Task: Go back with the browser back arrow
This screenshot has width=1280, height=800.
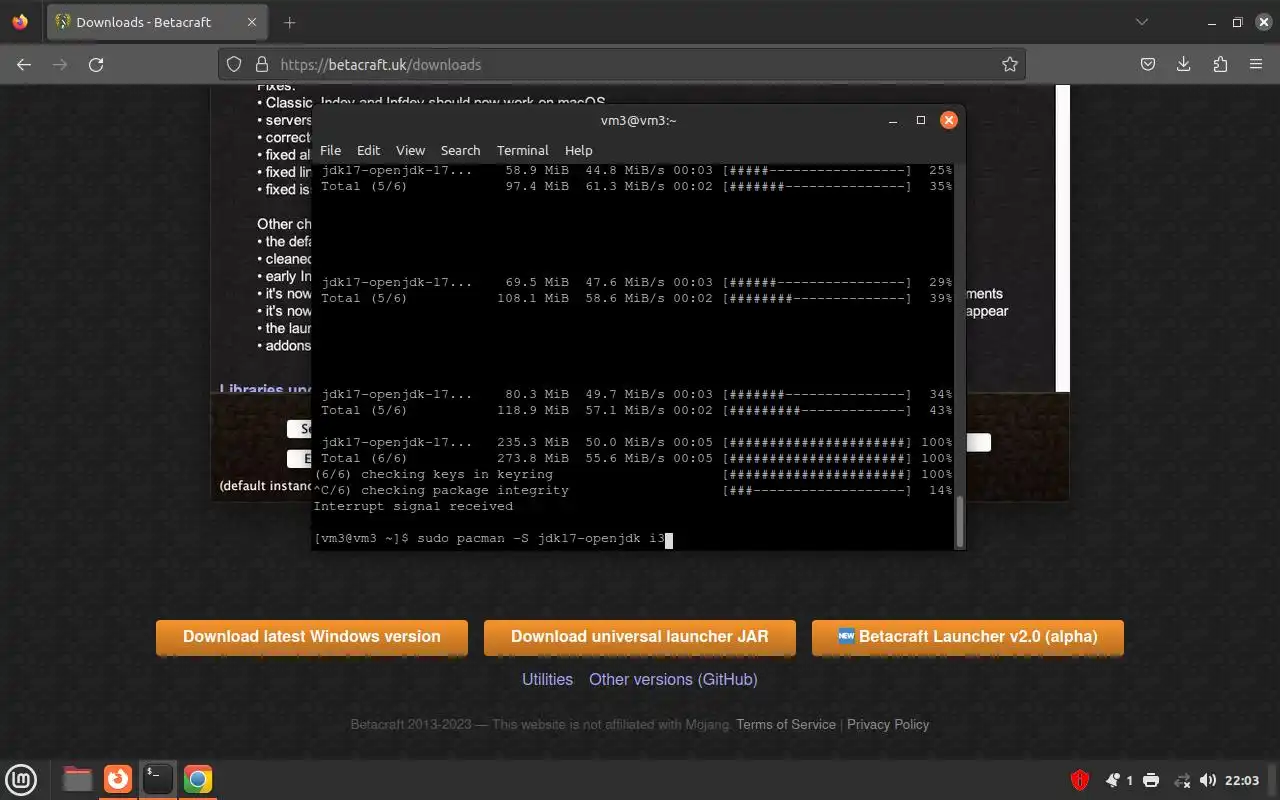Action: (24, 64)
